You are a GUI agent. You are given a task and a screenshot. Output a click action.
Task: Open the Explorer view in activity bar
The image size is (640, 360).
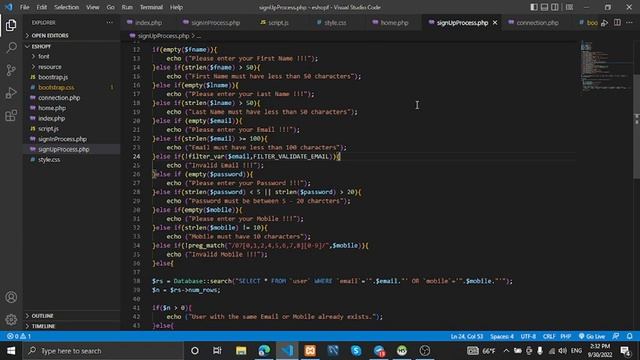pos(11,25)
